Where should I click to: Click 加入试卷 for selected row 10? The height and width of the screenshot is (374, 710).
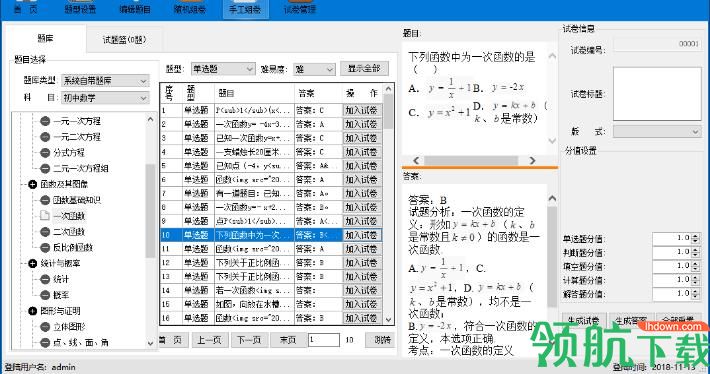(361, 235)
